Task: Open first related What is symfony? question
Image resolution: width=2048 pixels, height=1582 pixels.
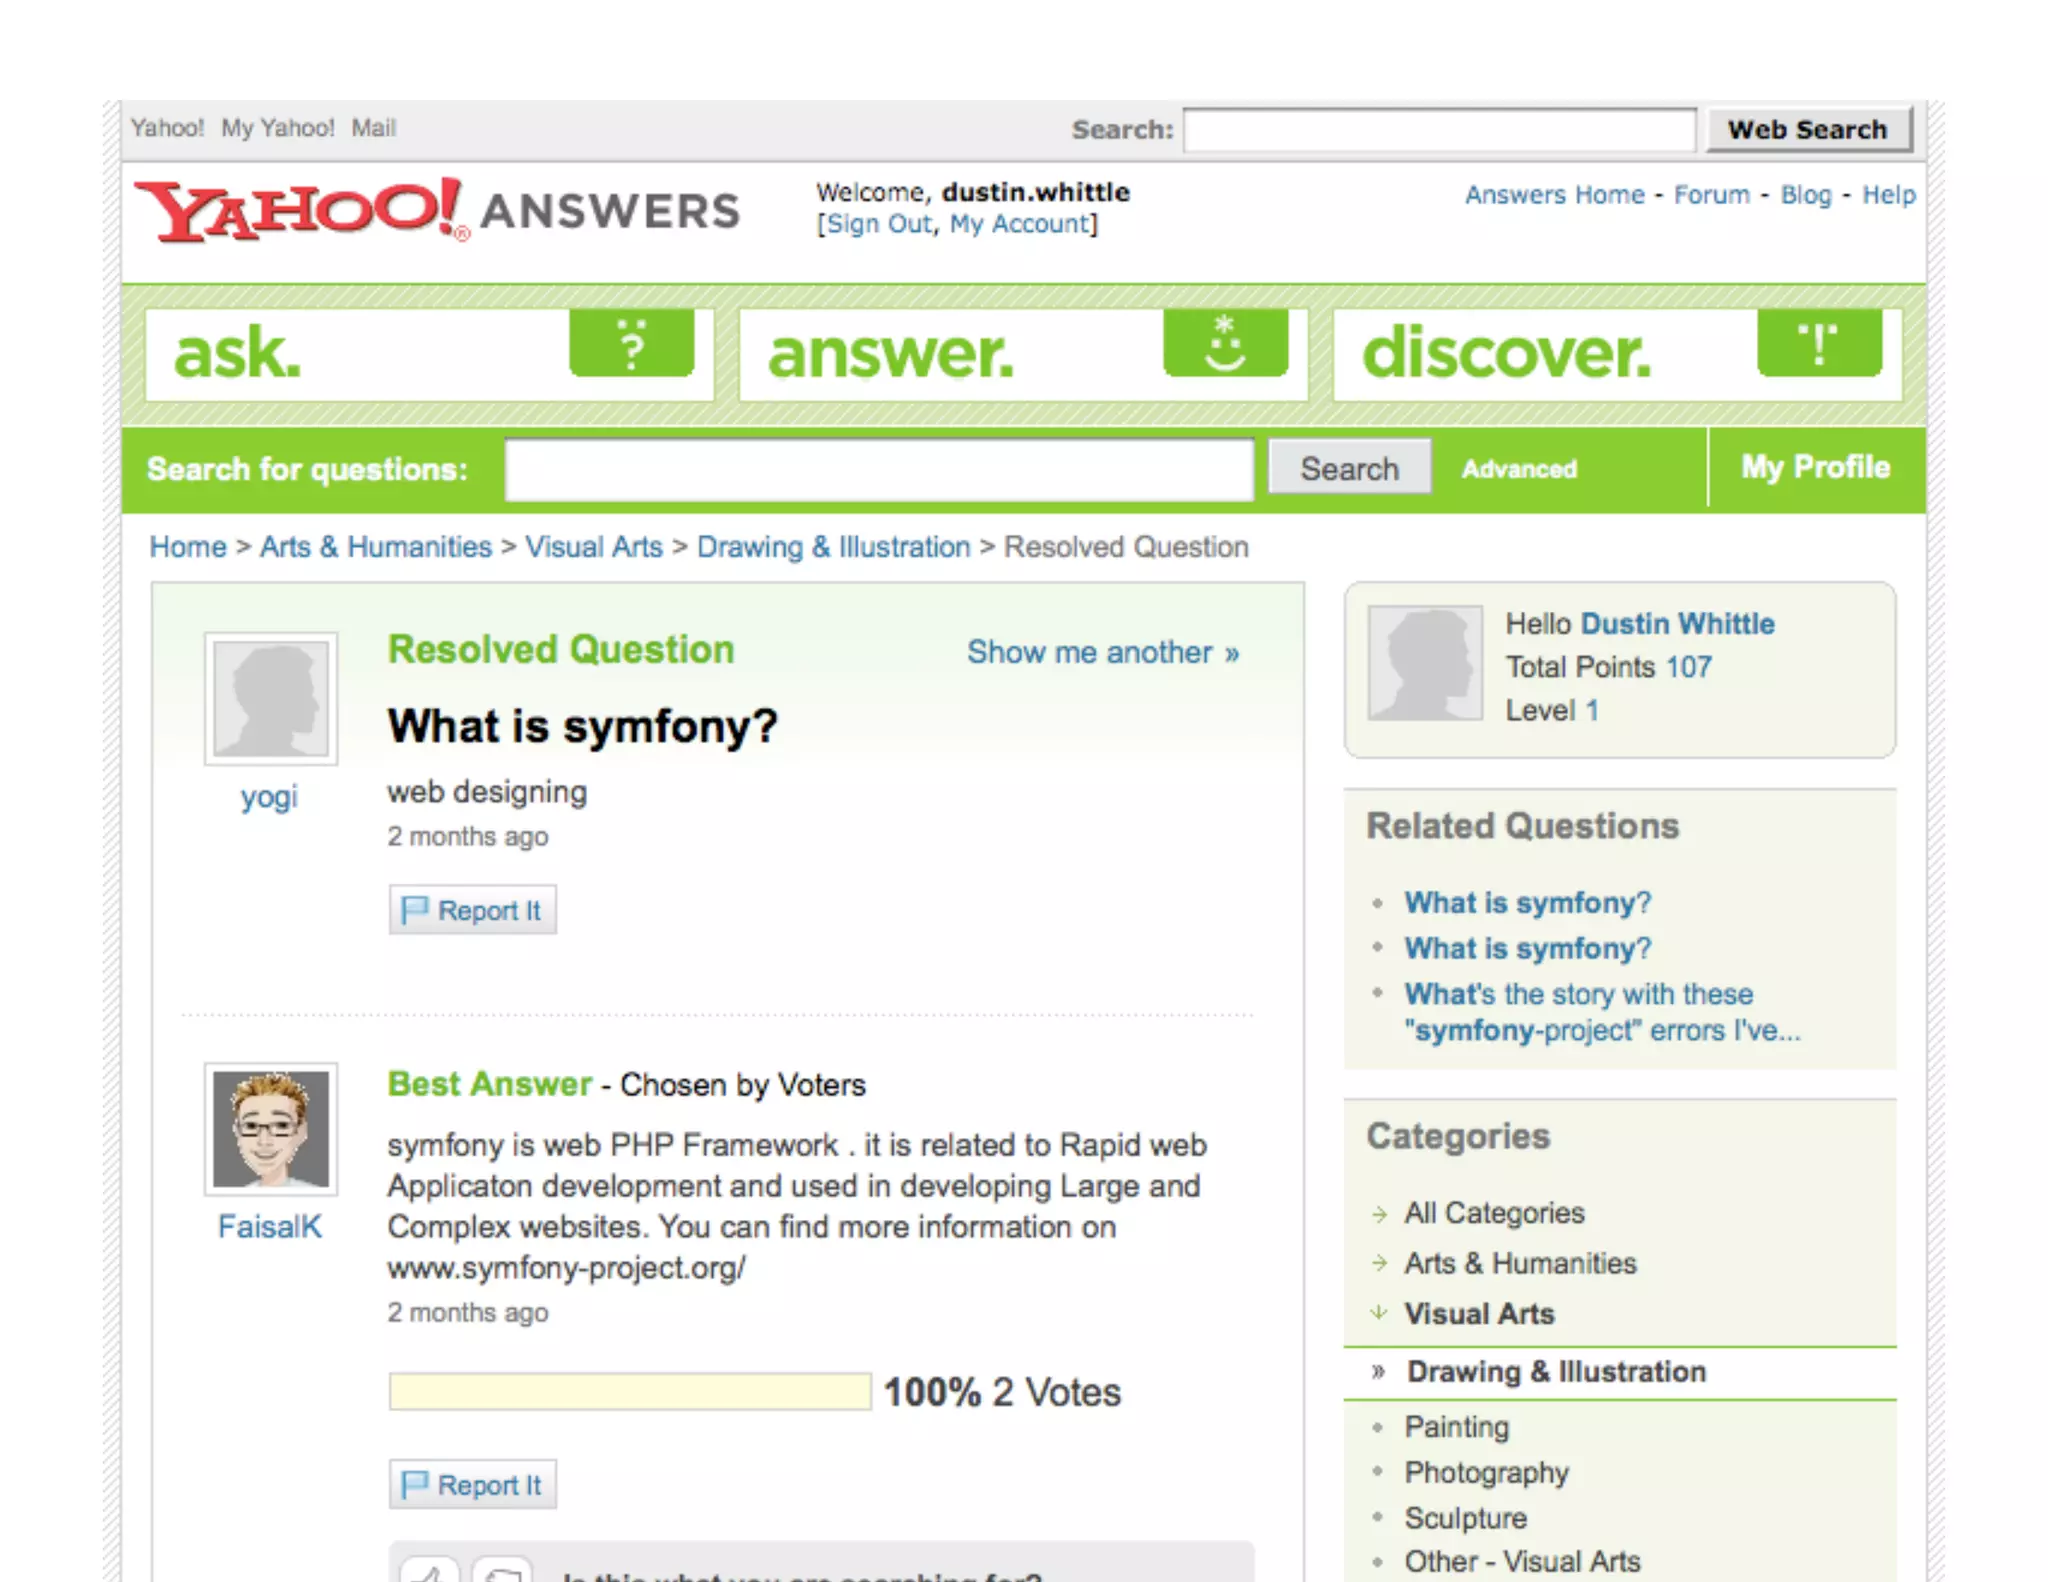Action: tap(1527, 903)
